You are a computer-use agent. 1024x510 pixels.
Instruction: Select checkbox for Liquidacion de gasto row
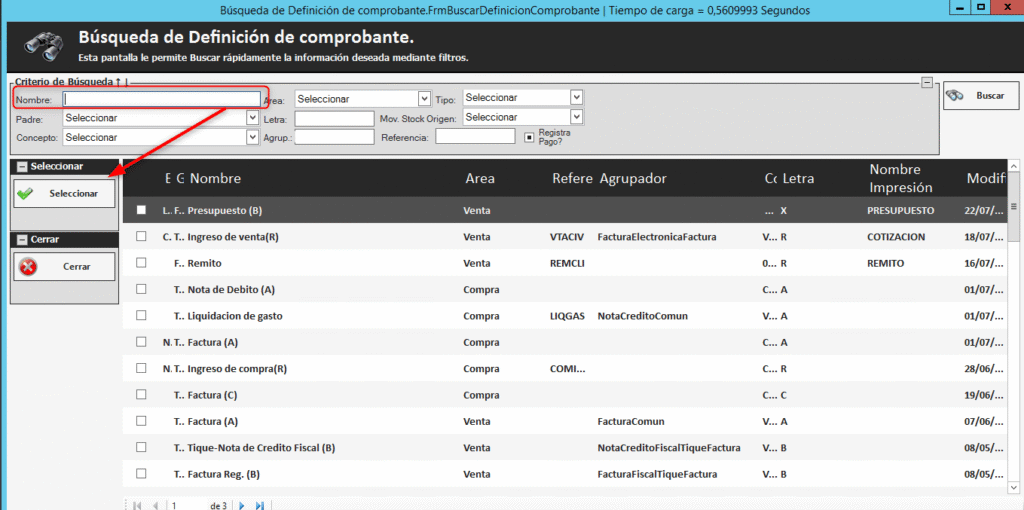tap(141, 316)
